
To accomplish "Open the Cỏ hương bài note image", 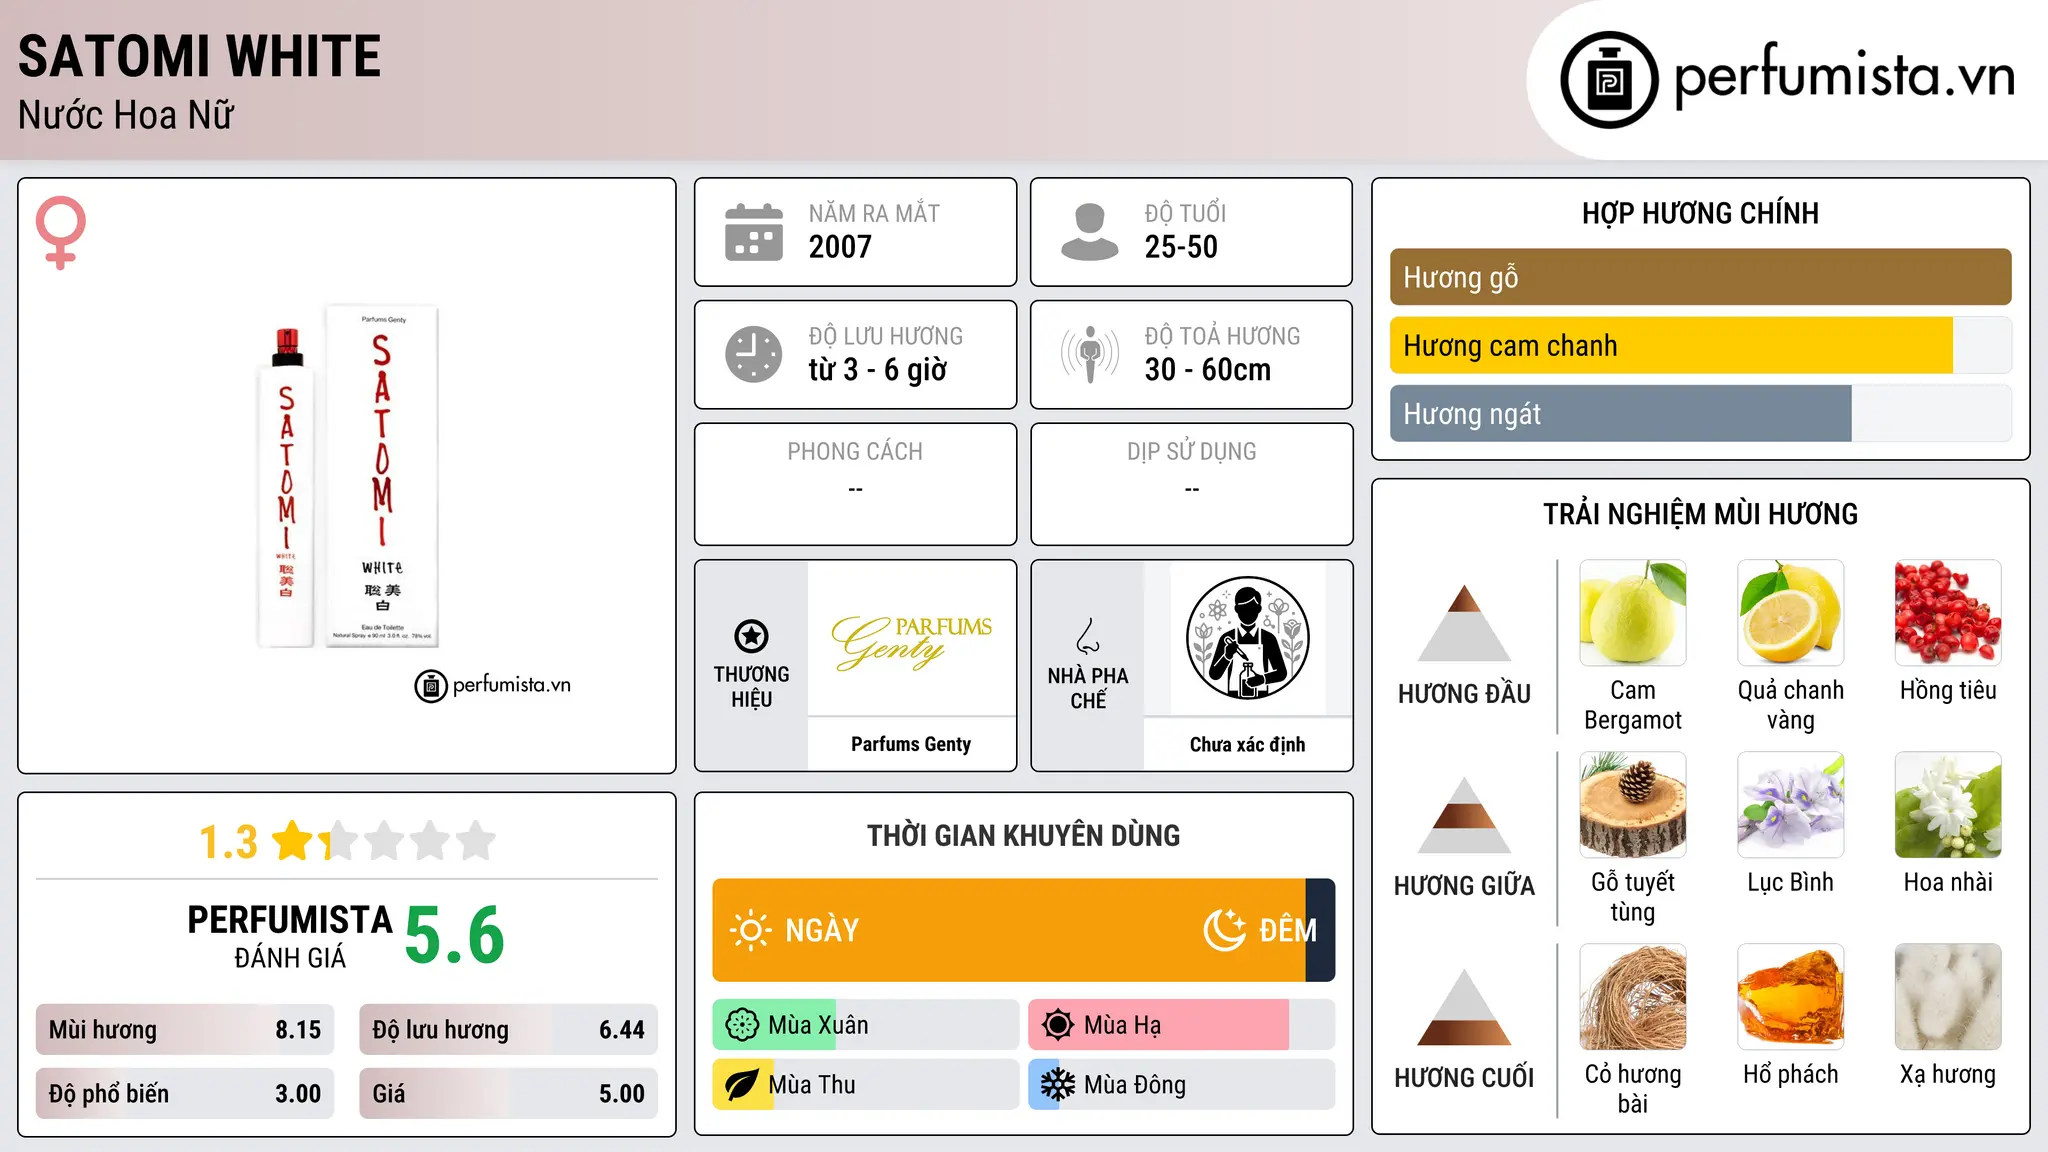I will click(x=1633, y=997).
